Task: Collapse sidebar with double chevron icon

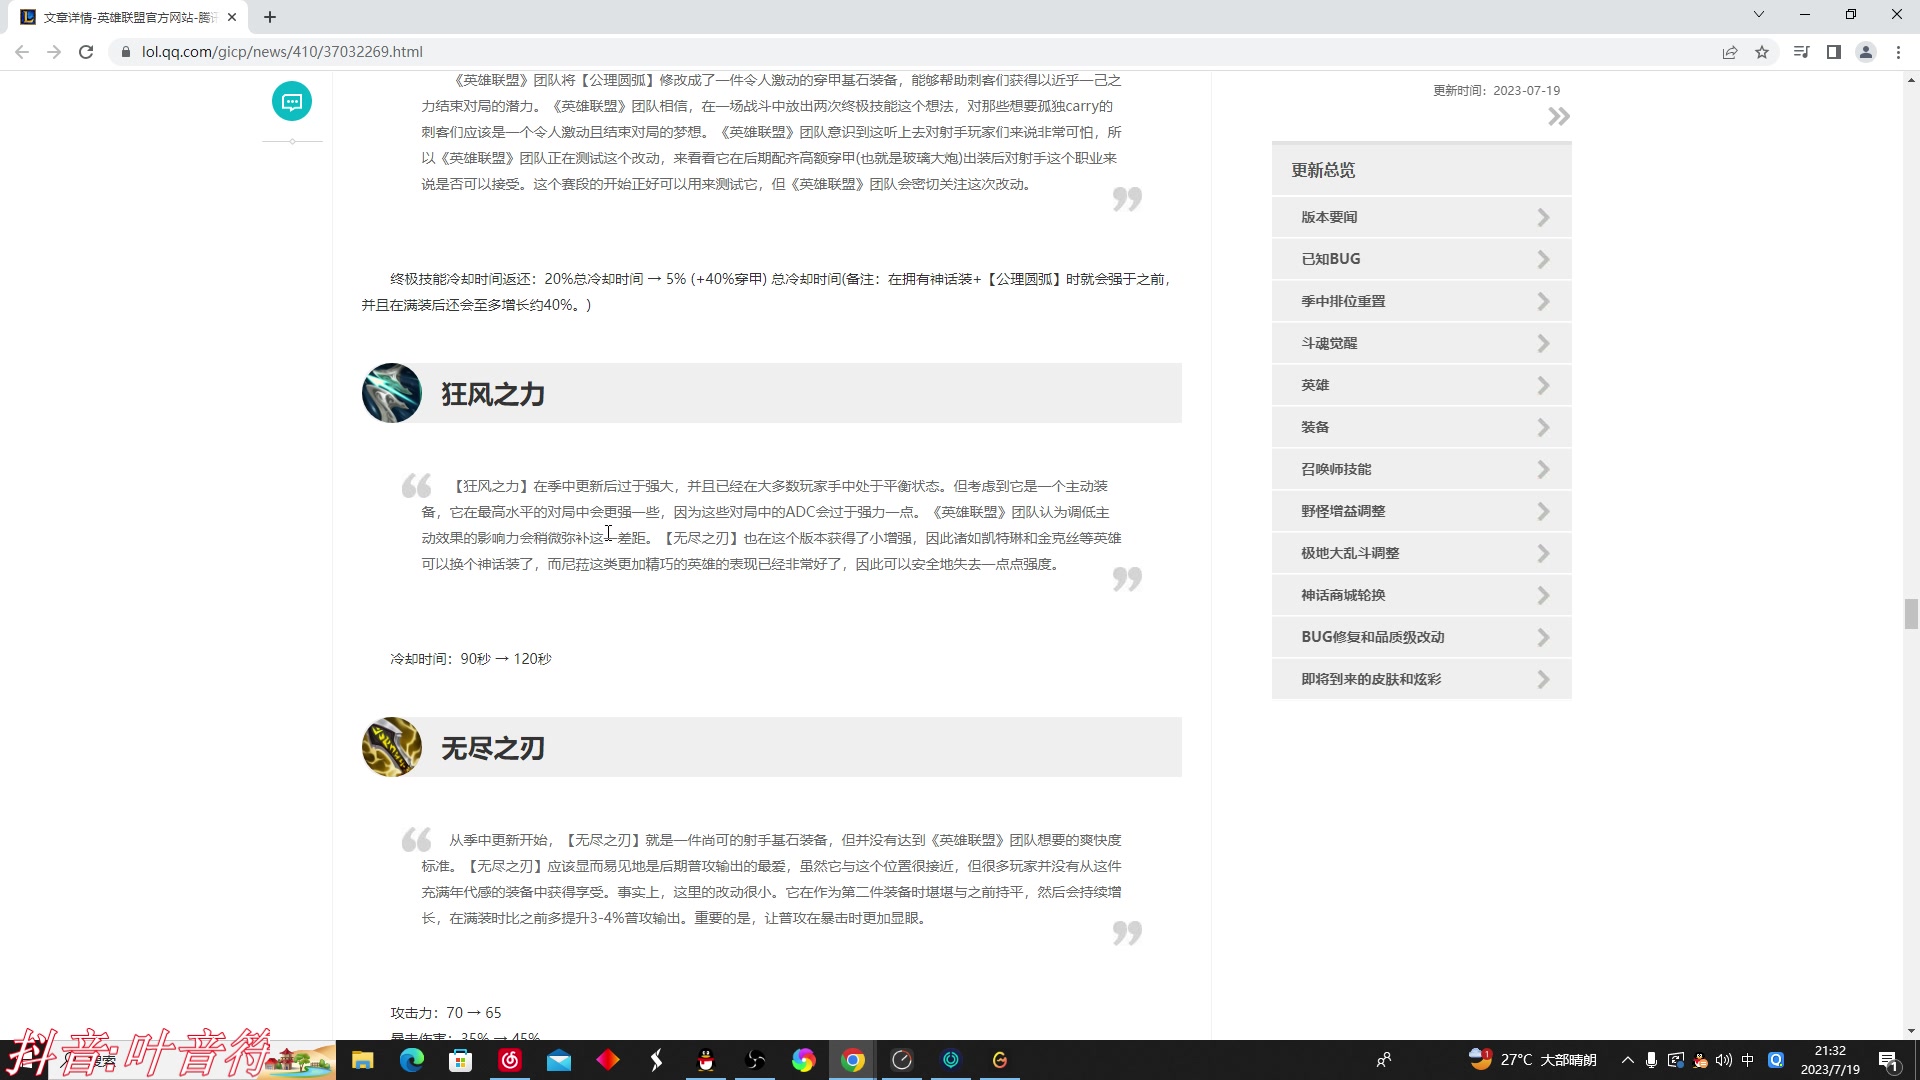Action: (x=1558, y=117)
